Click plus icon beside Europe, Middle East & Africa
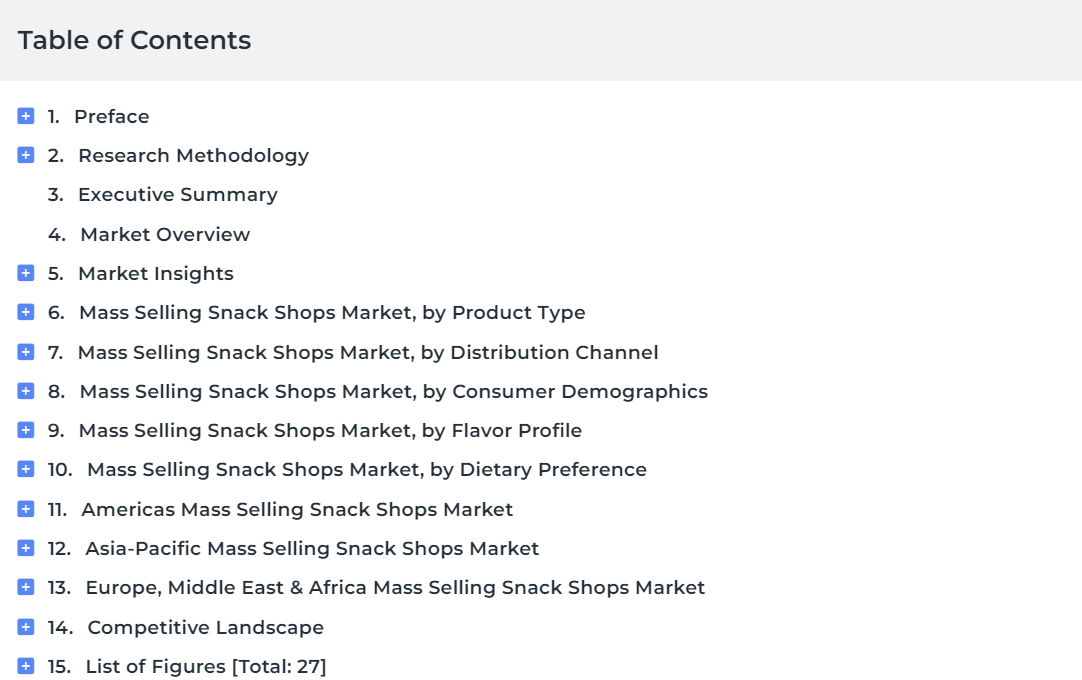1082x680 pixels. point(26,587)
